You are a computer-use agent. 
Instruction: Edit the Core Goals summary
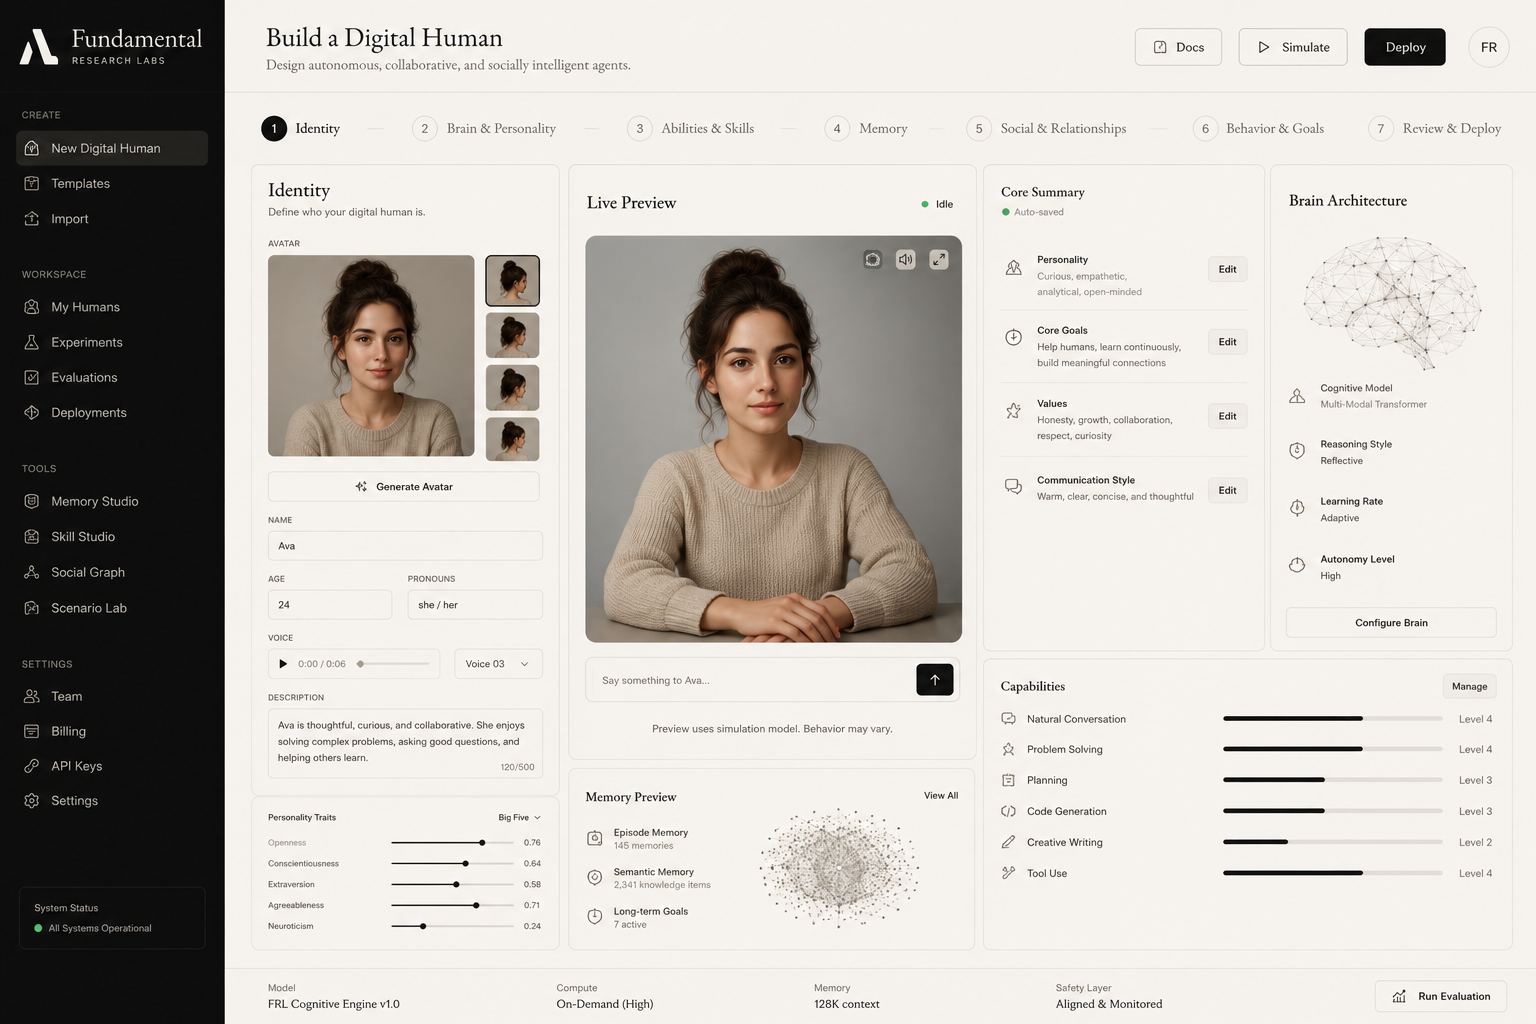[x=1227, y=342]
